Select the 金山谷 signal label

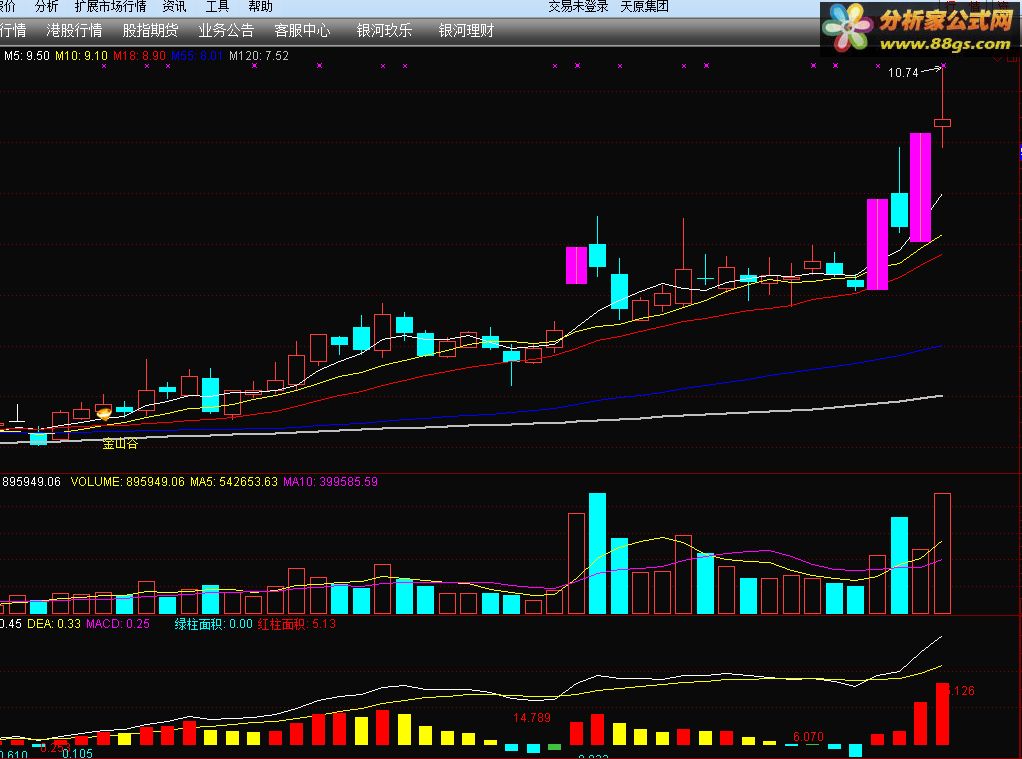(121, 444)
